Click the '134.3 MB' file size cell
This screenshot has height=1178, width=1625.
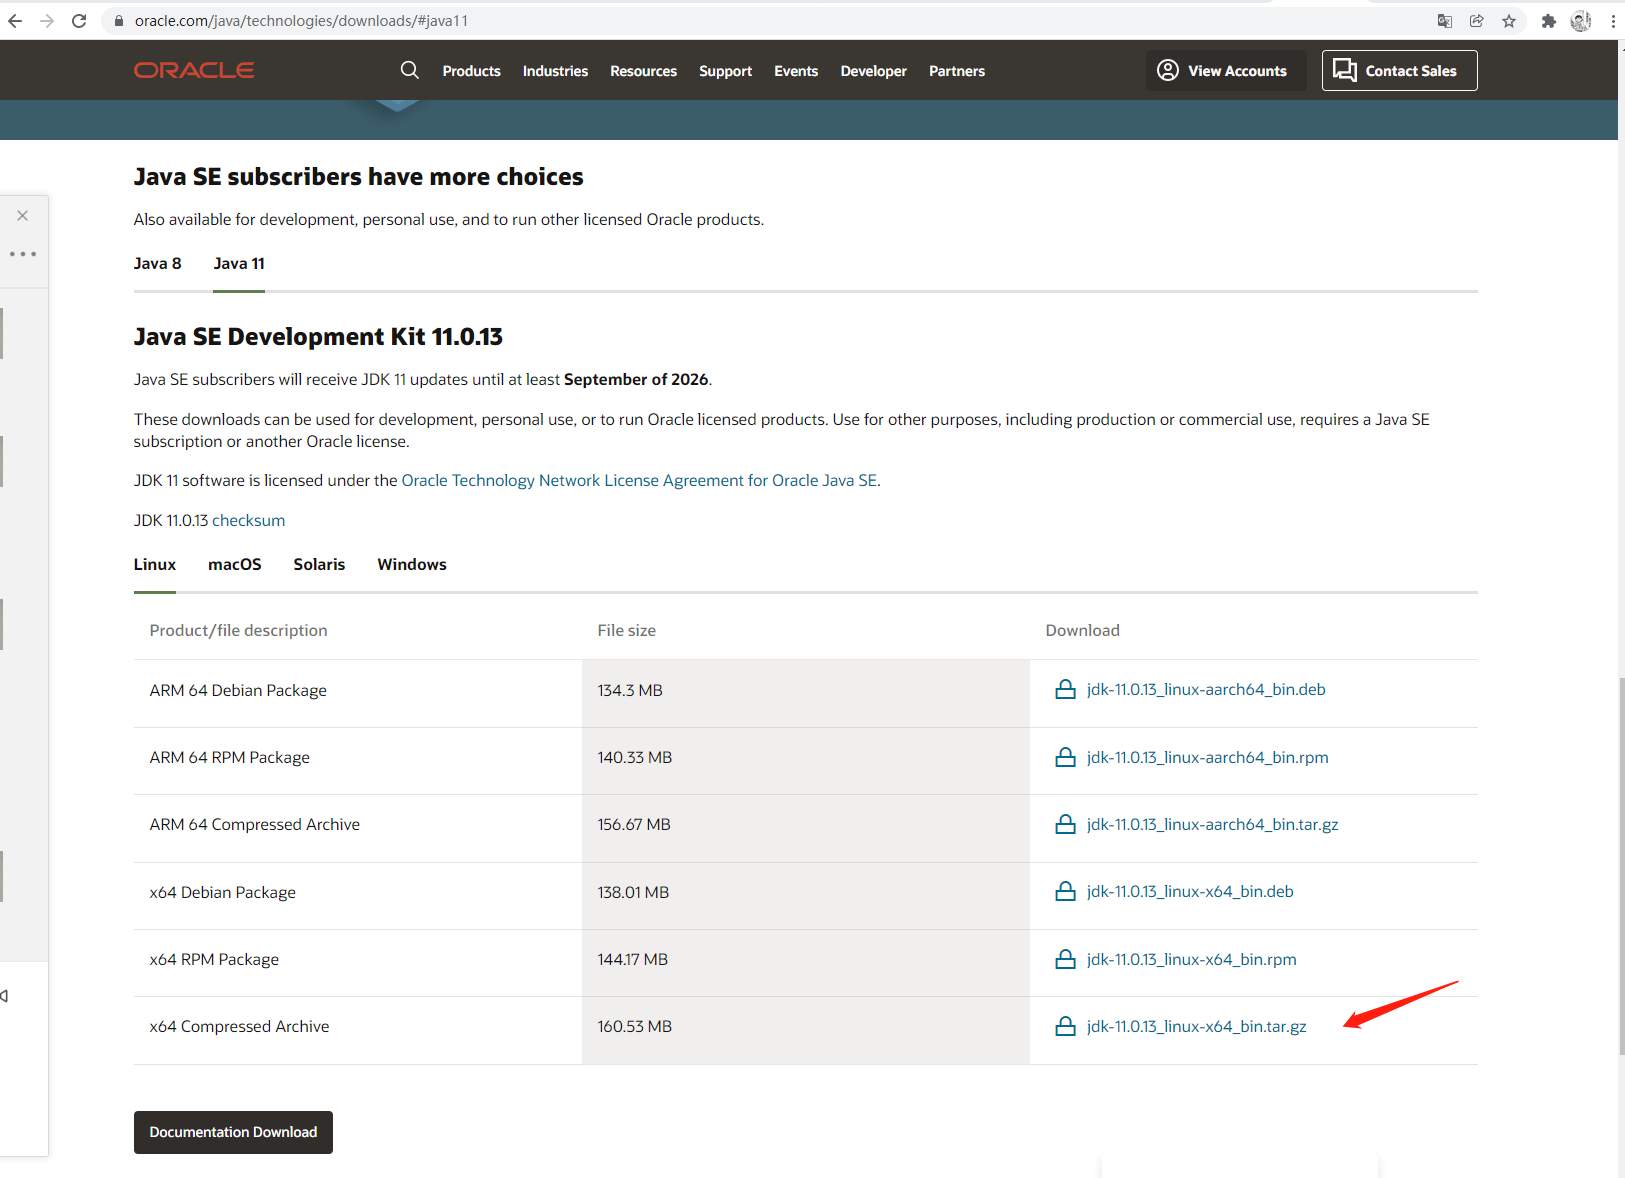[806, 693]
